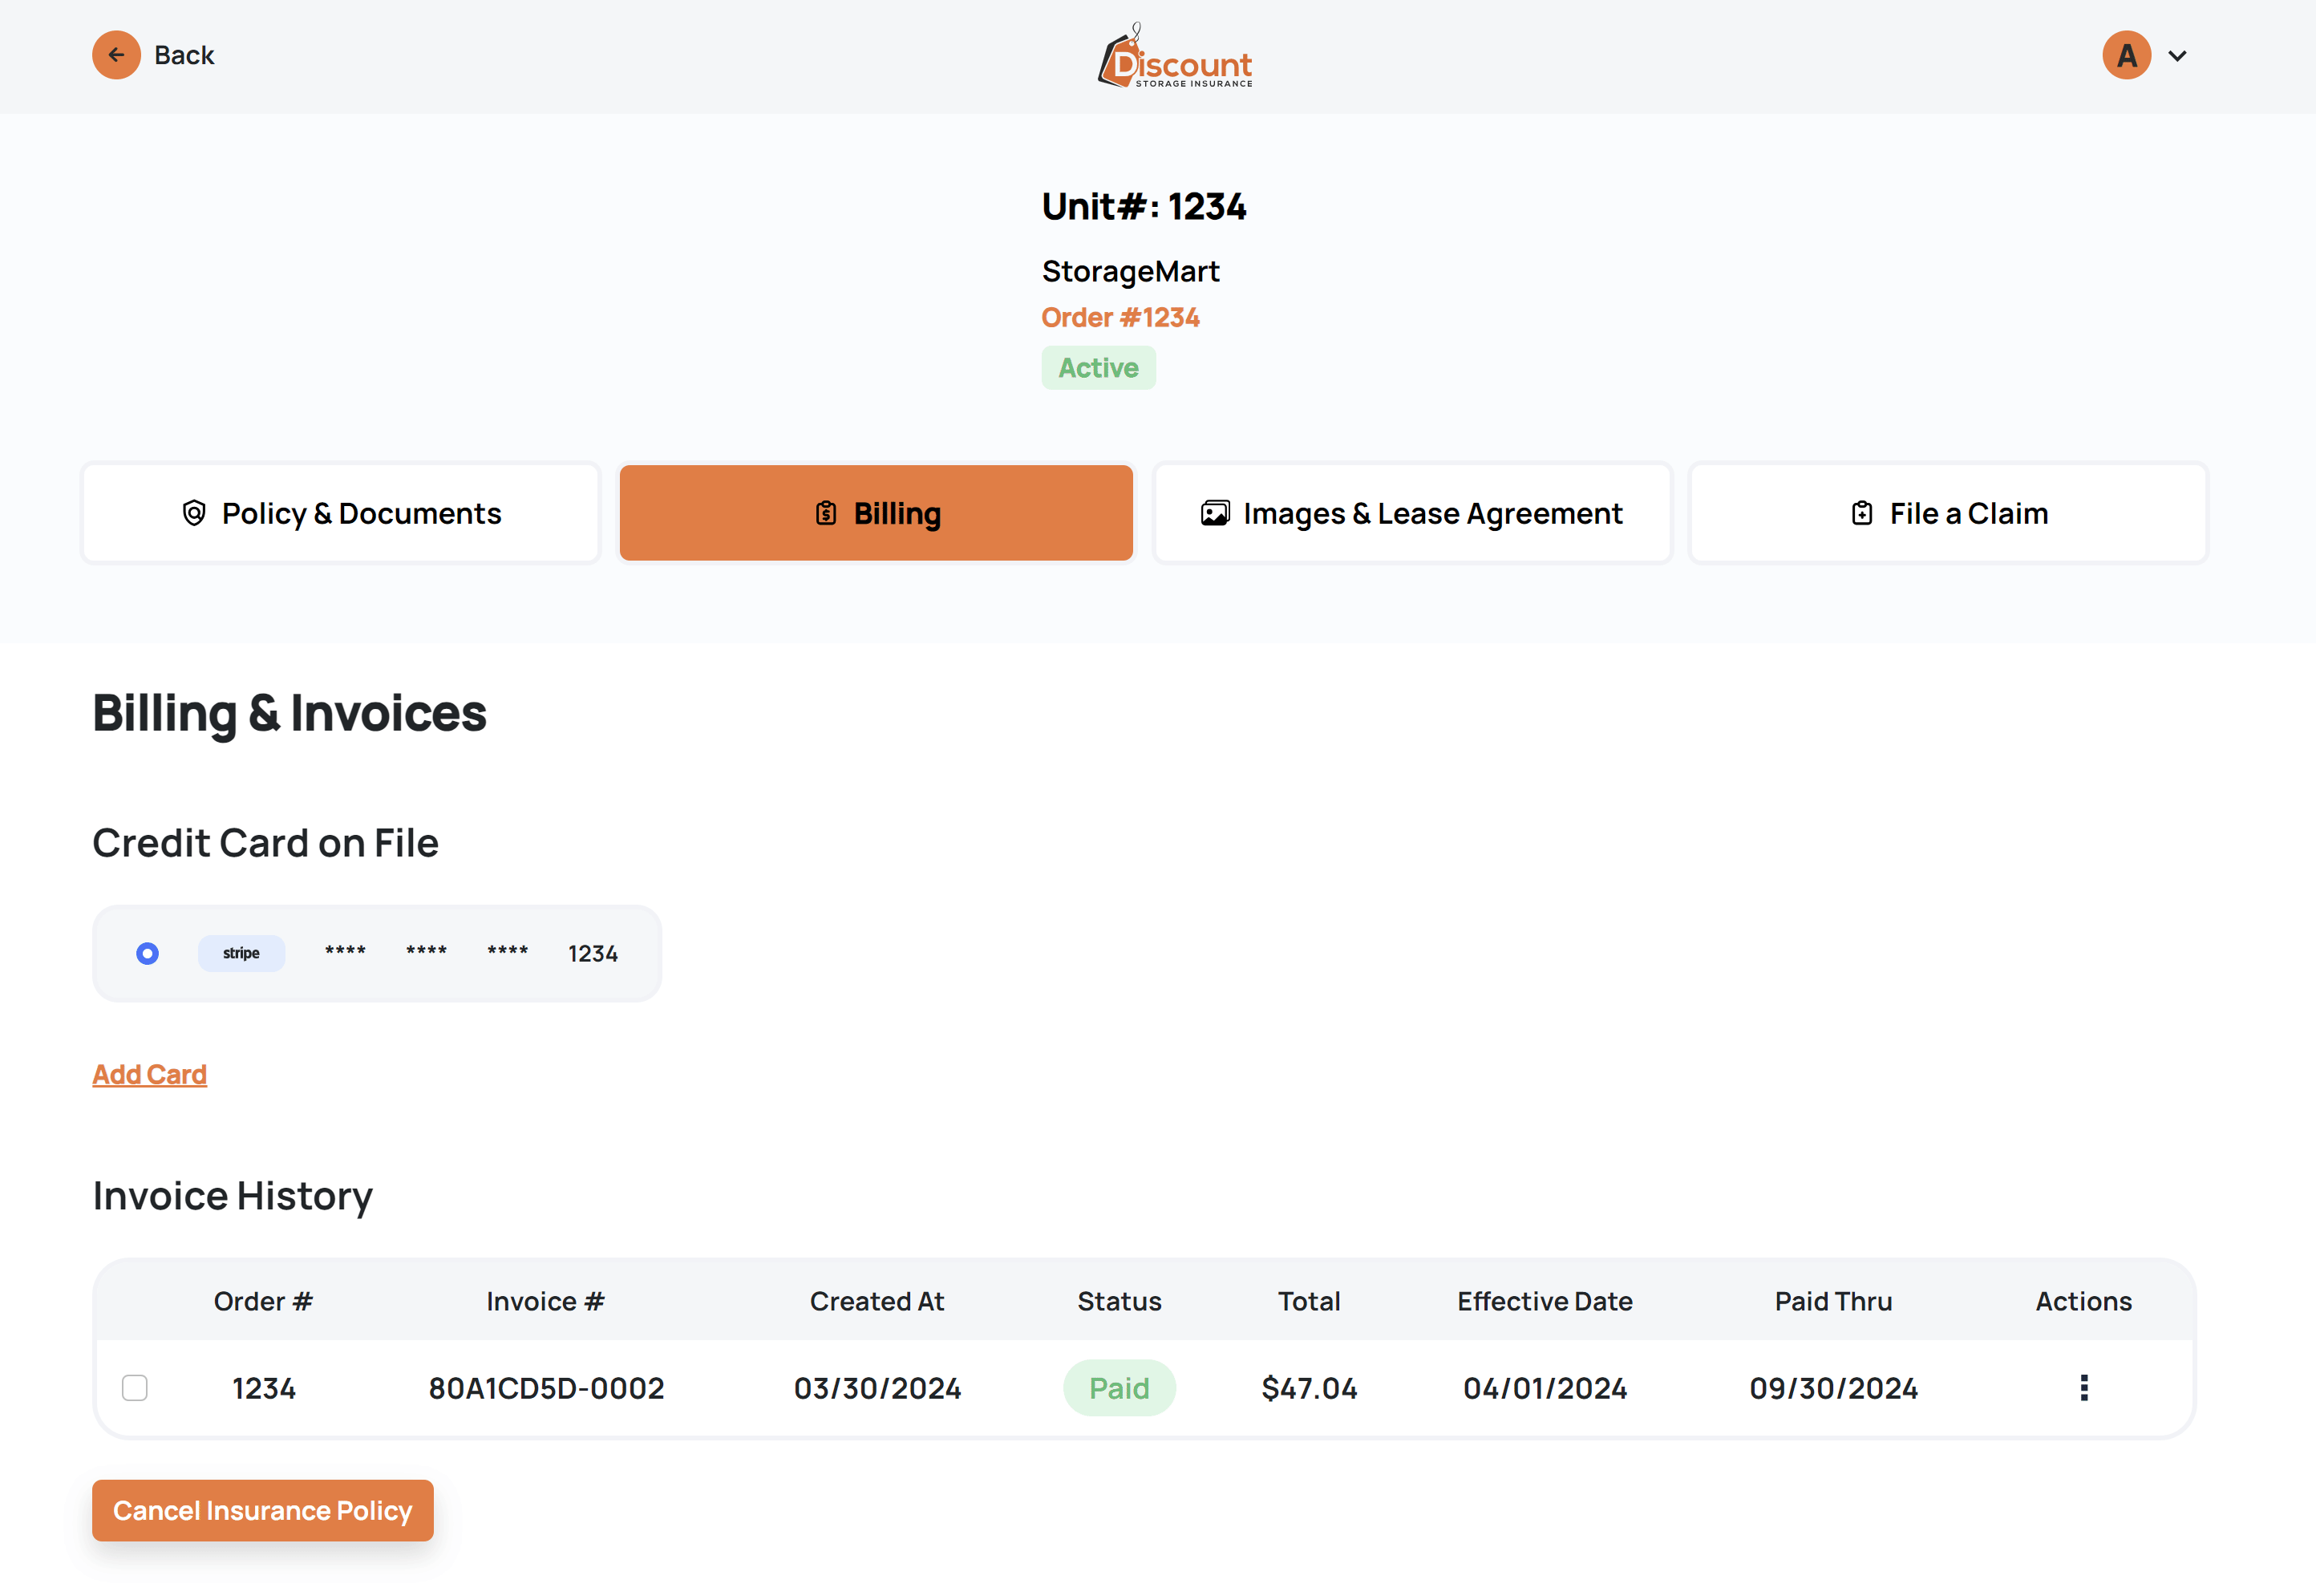Switch to the Policy & Documents tab
Viewport: 2316px width, 1596px height.
(x=341, y=513)
